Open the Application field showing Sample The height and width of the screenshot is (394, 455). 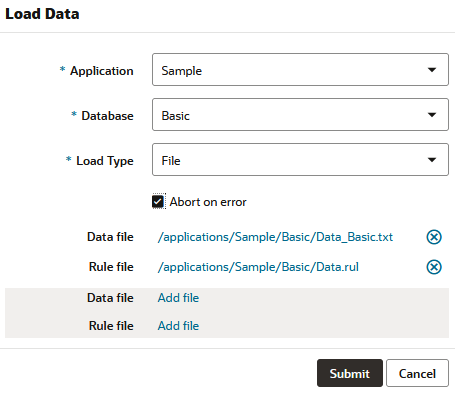[300, 70]
